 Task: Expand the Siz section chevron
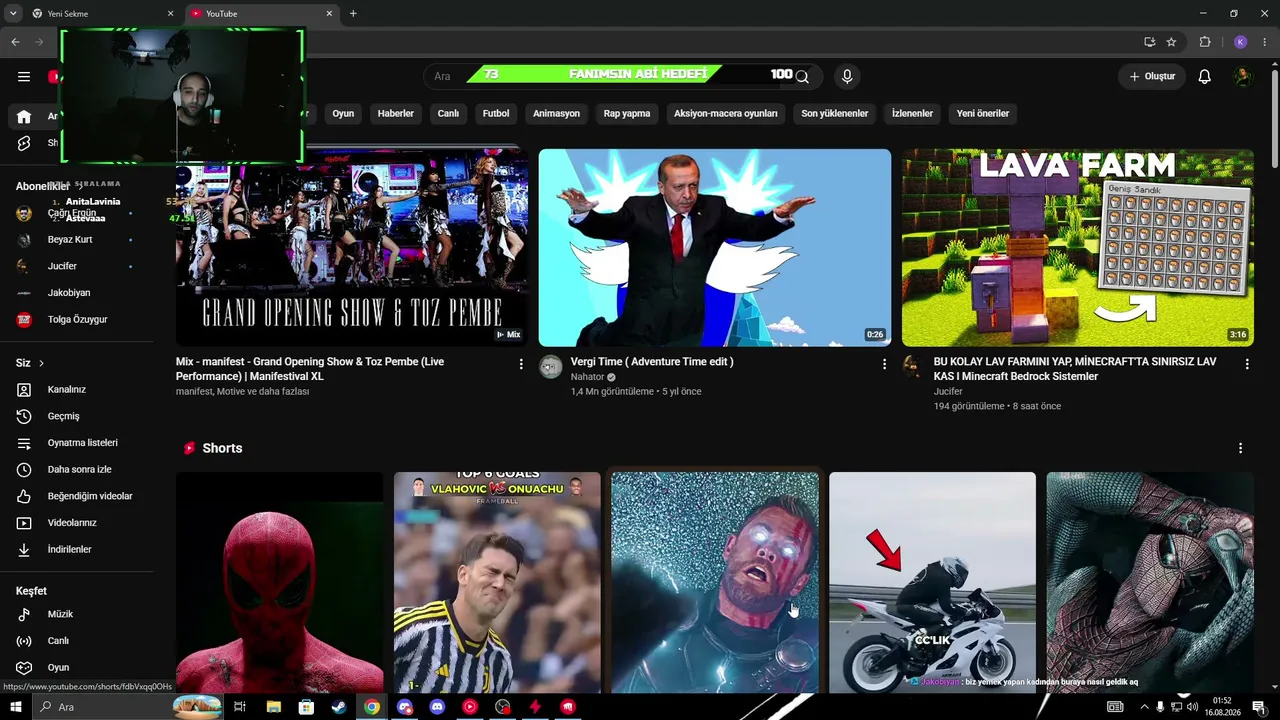coord(41,363)
